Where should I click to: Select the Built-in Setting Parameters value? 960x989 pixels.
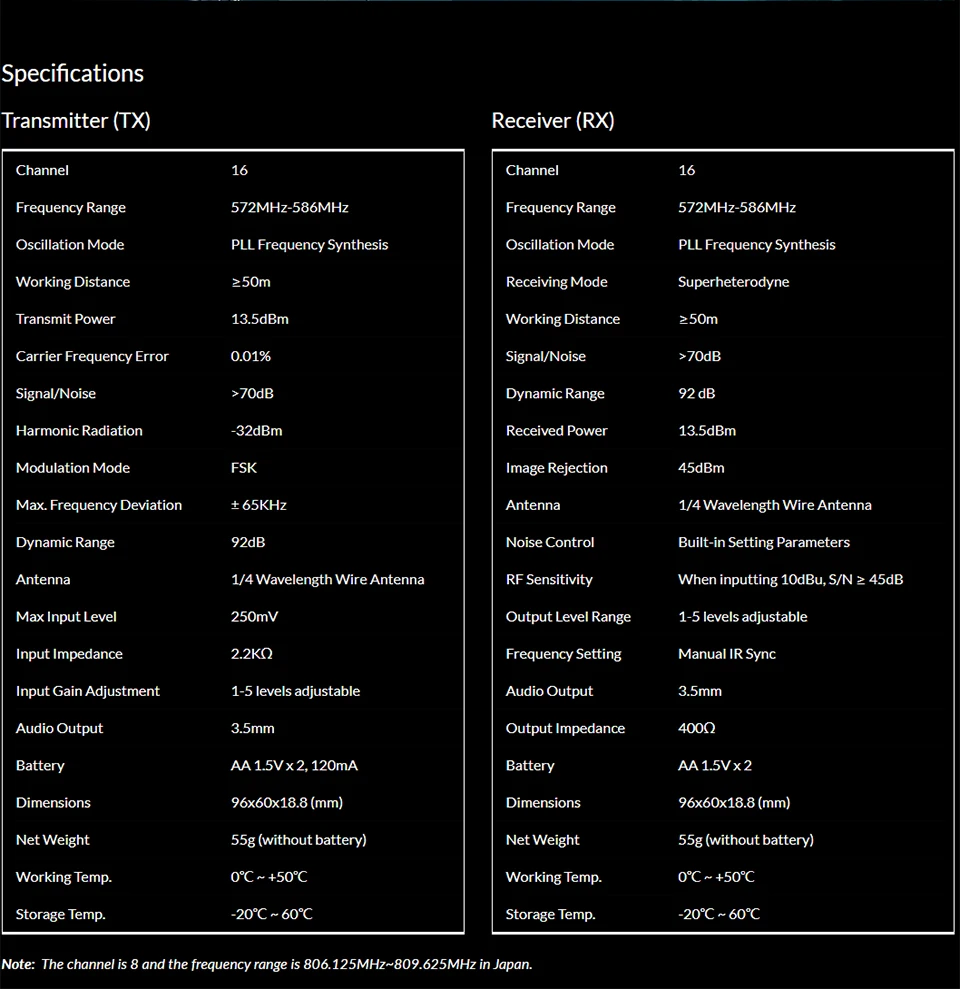764,542
